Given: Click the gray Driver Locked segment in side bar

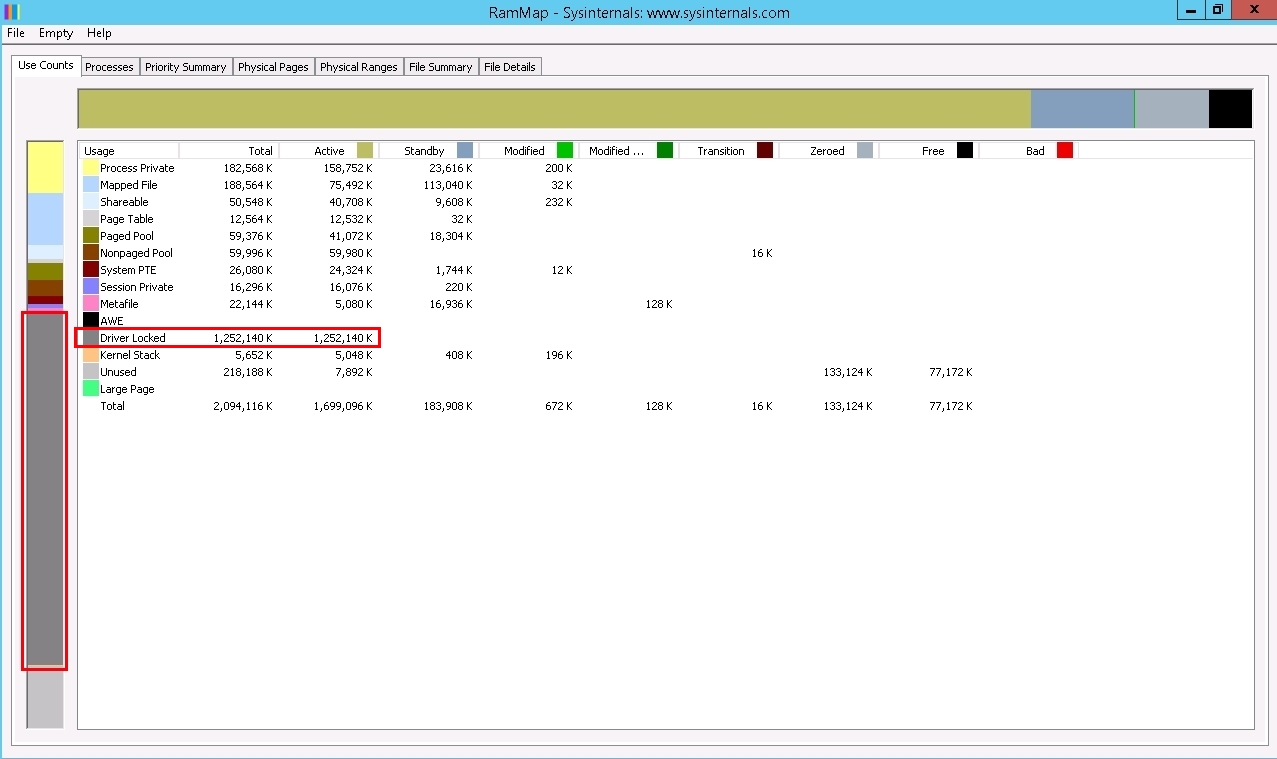Looking at the screenshot, I should 45,490.
